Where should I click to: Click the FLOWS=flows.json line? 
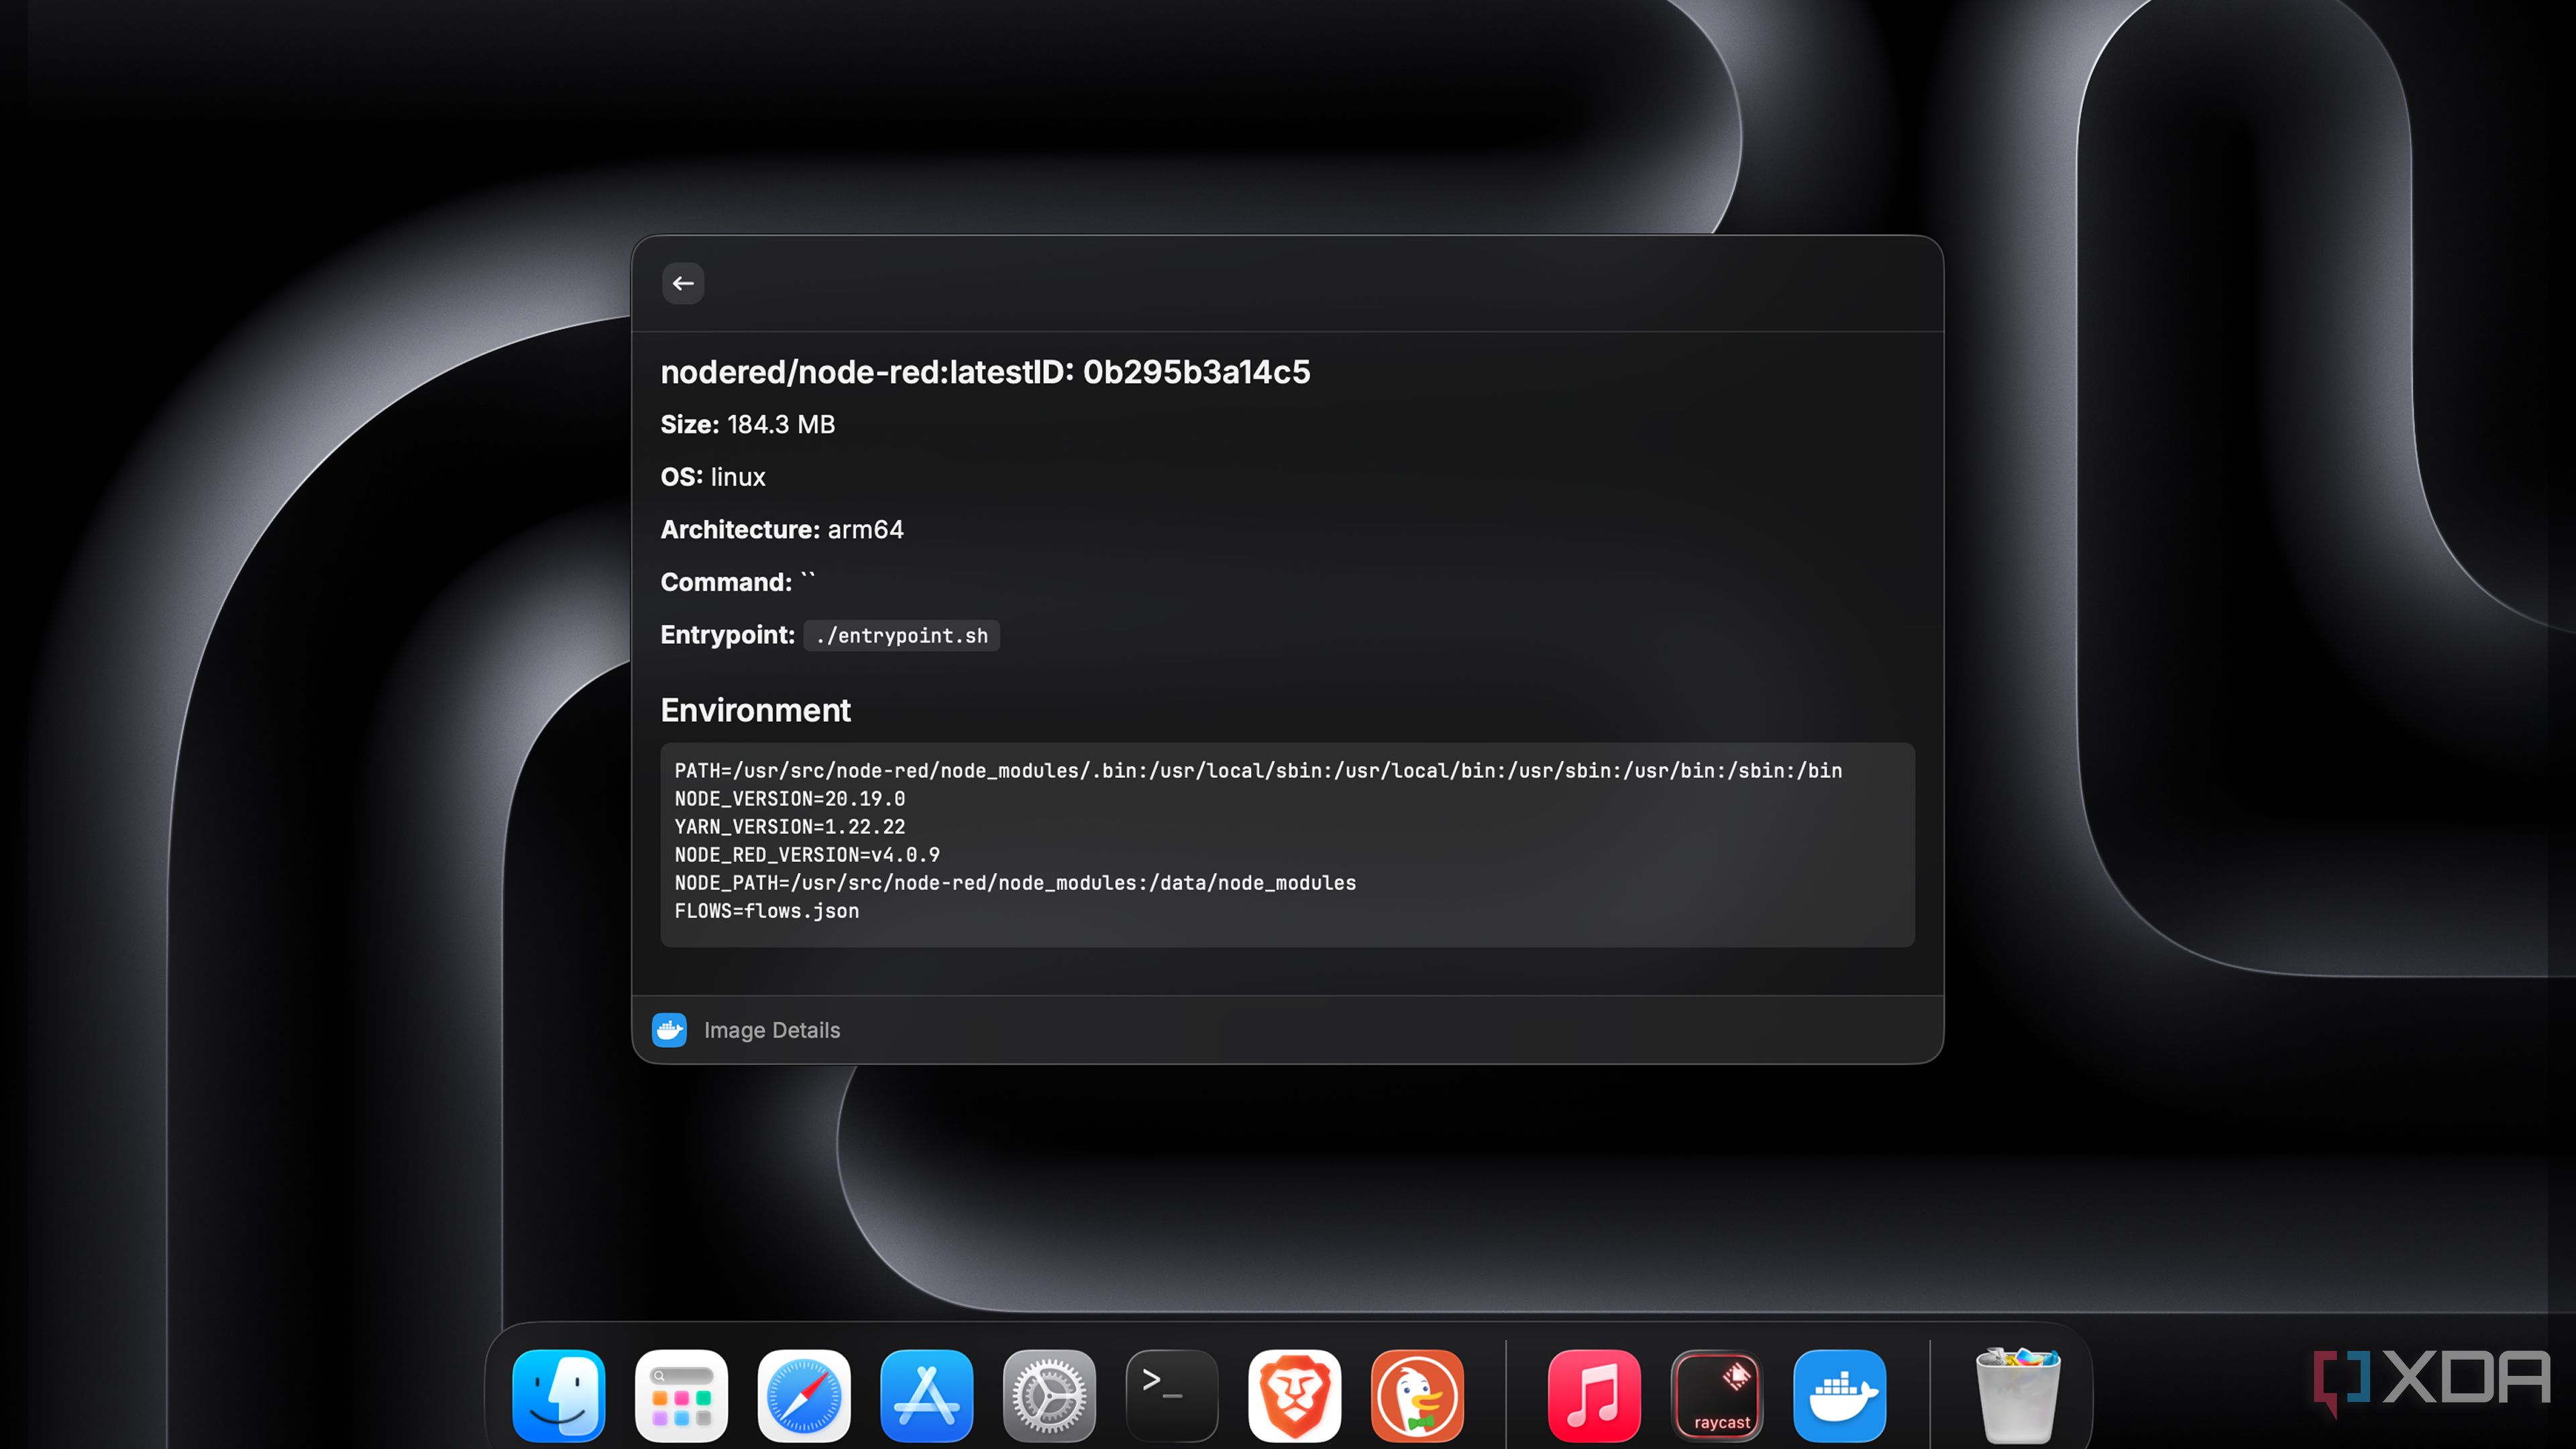coord(767,911)
